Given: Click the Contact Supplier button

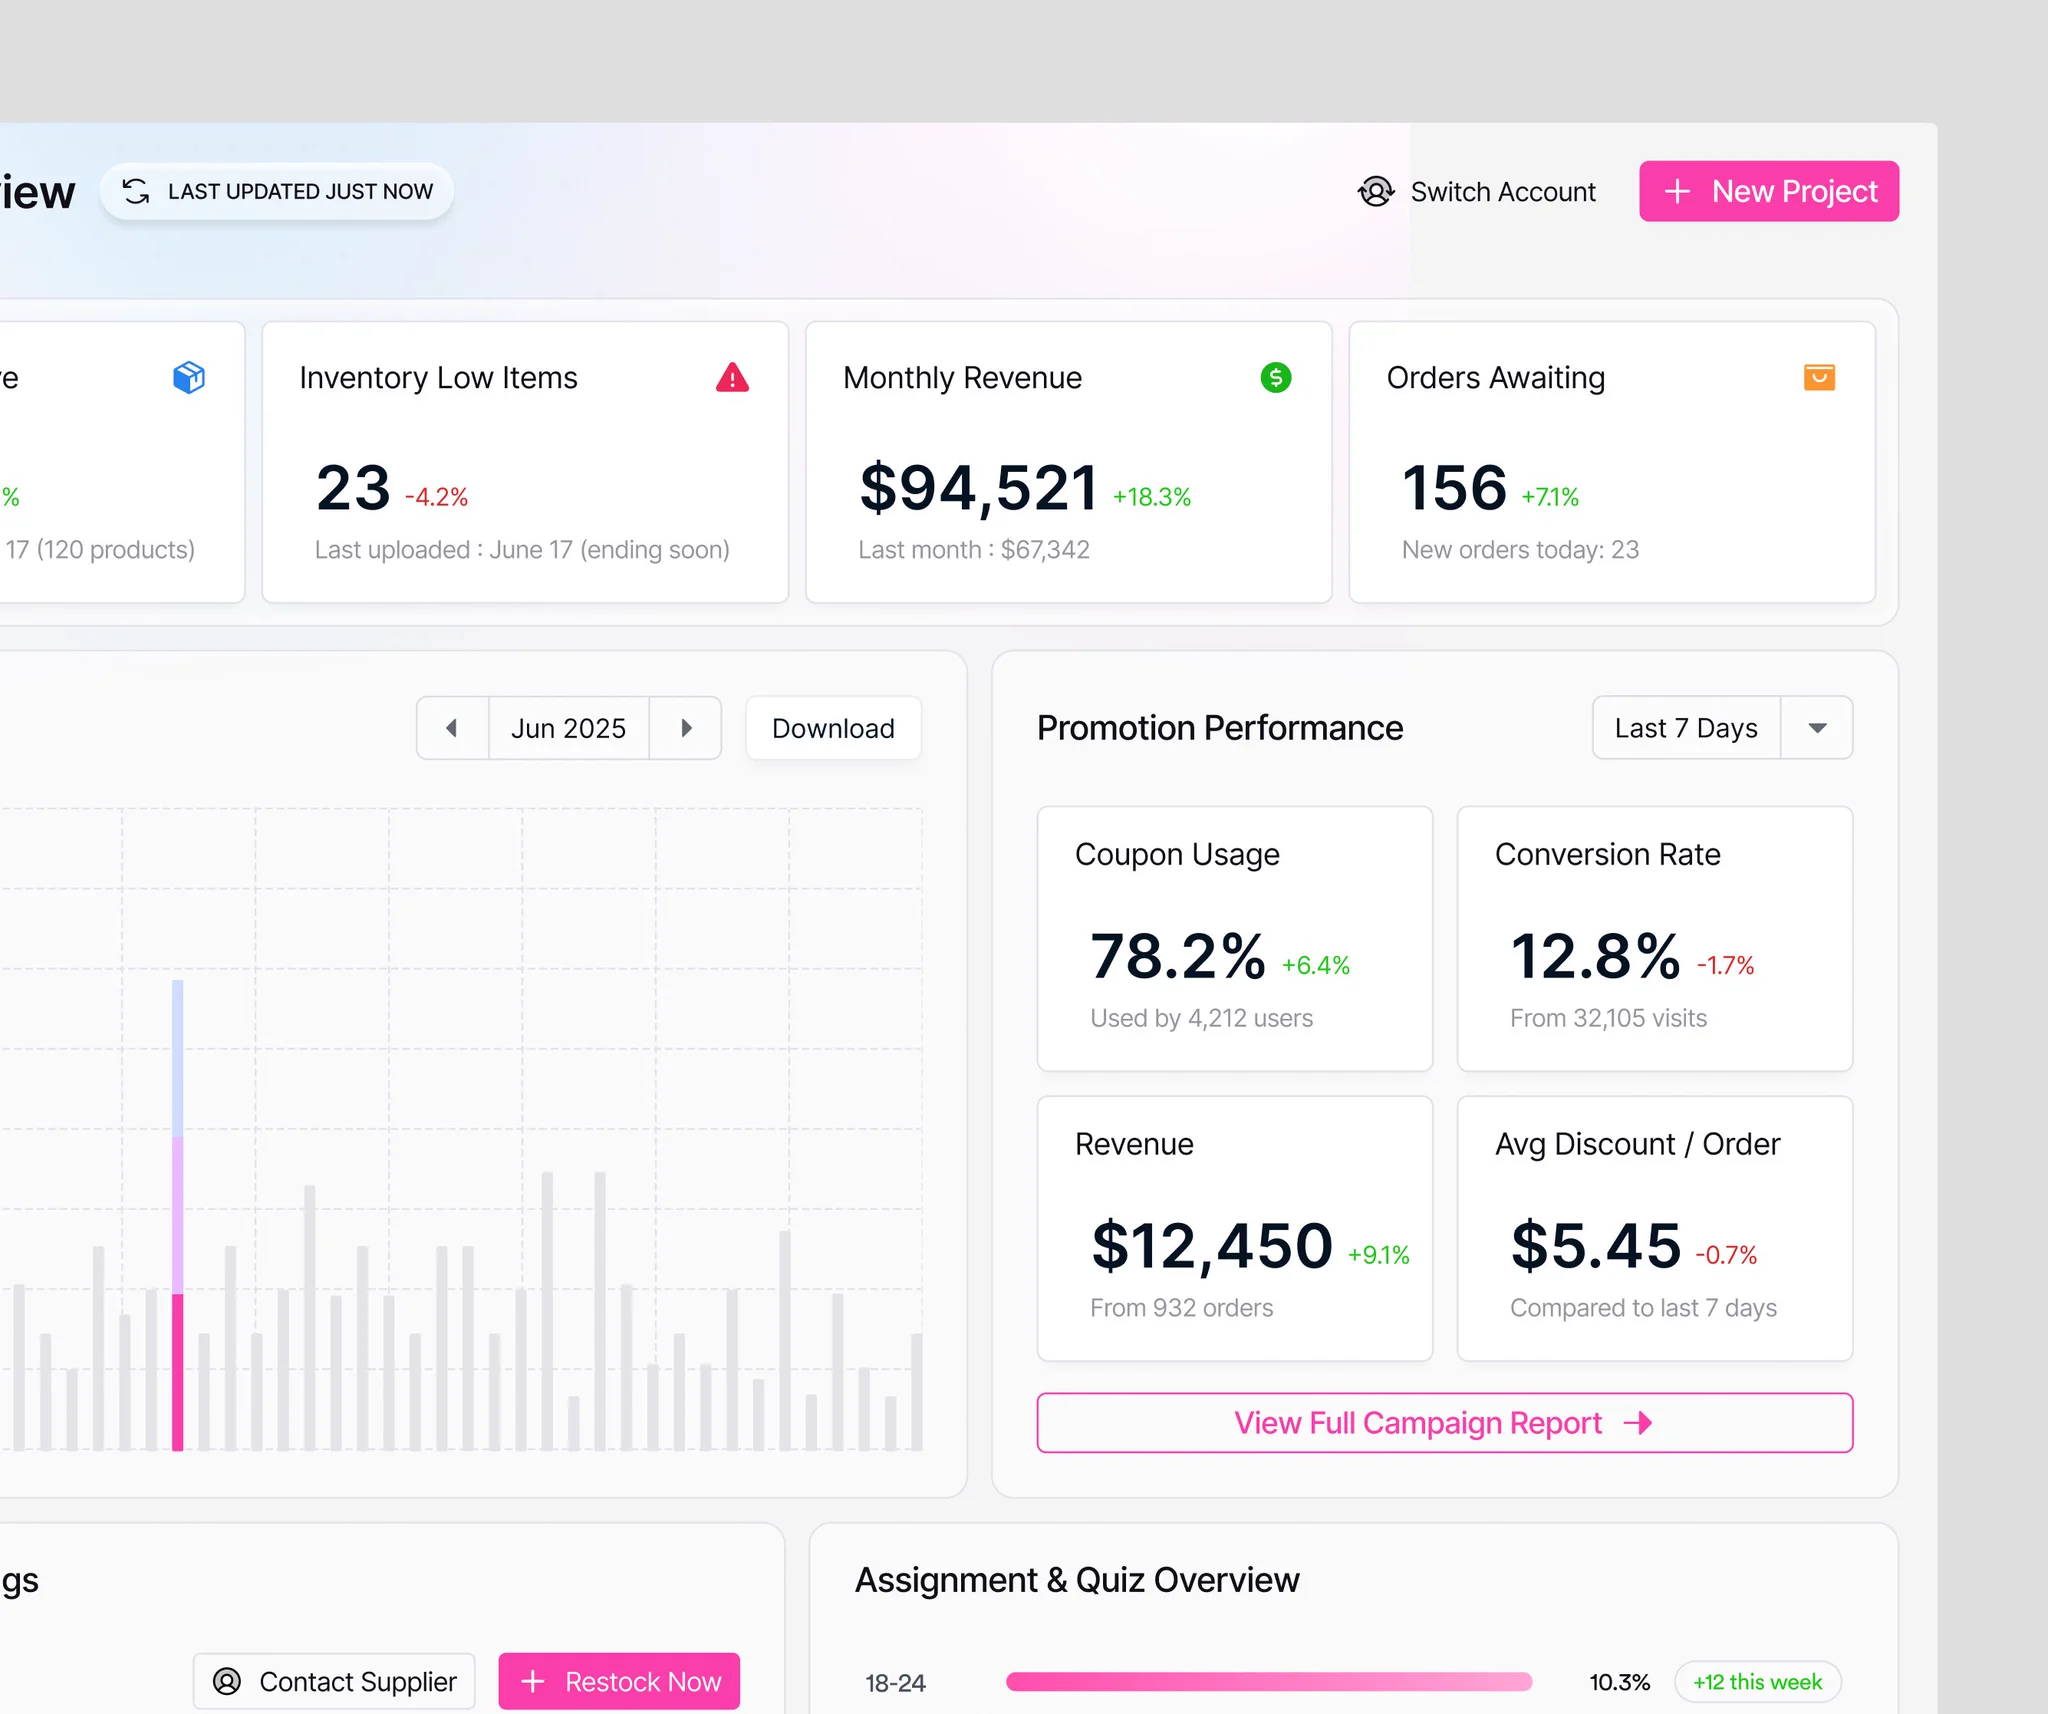Looking at the screenshot, I should tap(334, 1681).
